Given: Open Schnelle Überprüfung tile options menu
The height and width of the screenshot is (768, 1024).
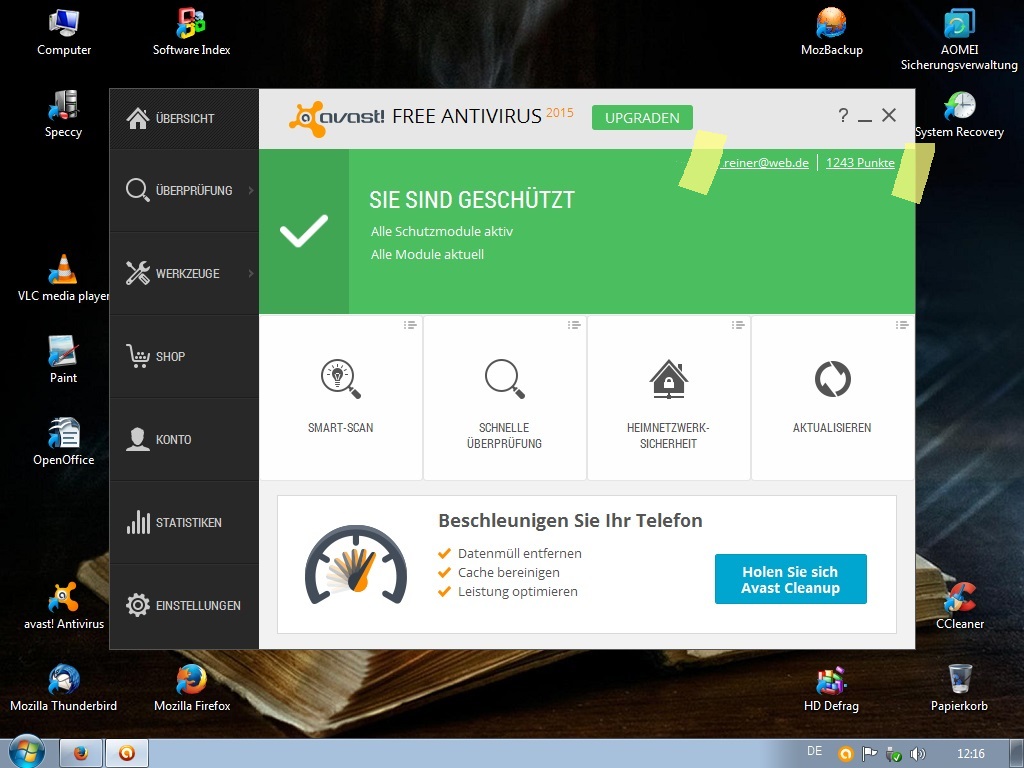Looking at the screenshot, I should pos(573,325).
